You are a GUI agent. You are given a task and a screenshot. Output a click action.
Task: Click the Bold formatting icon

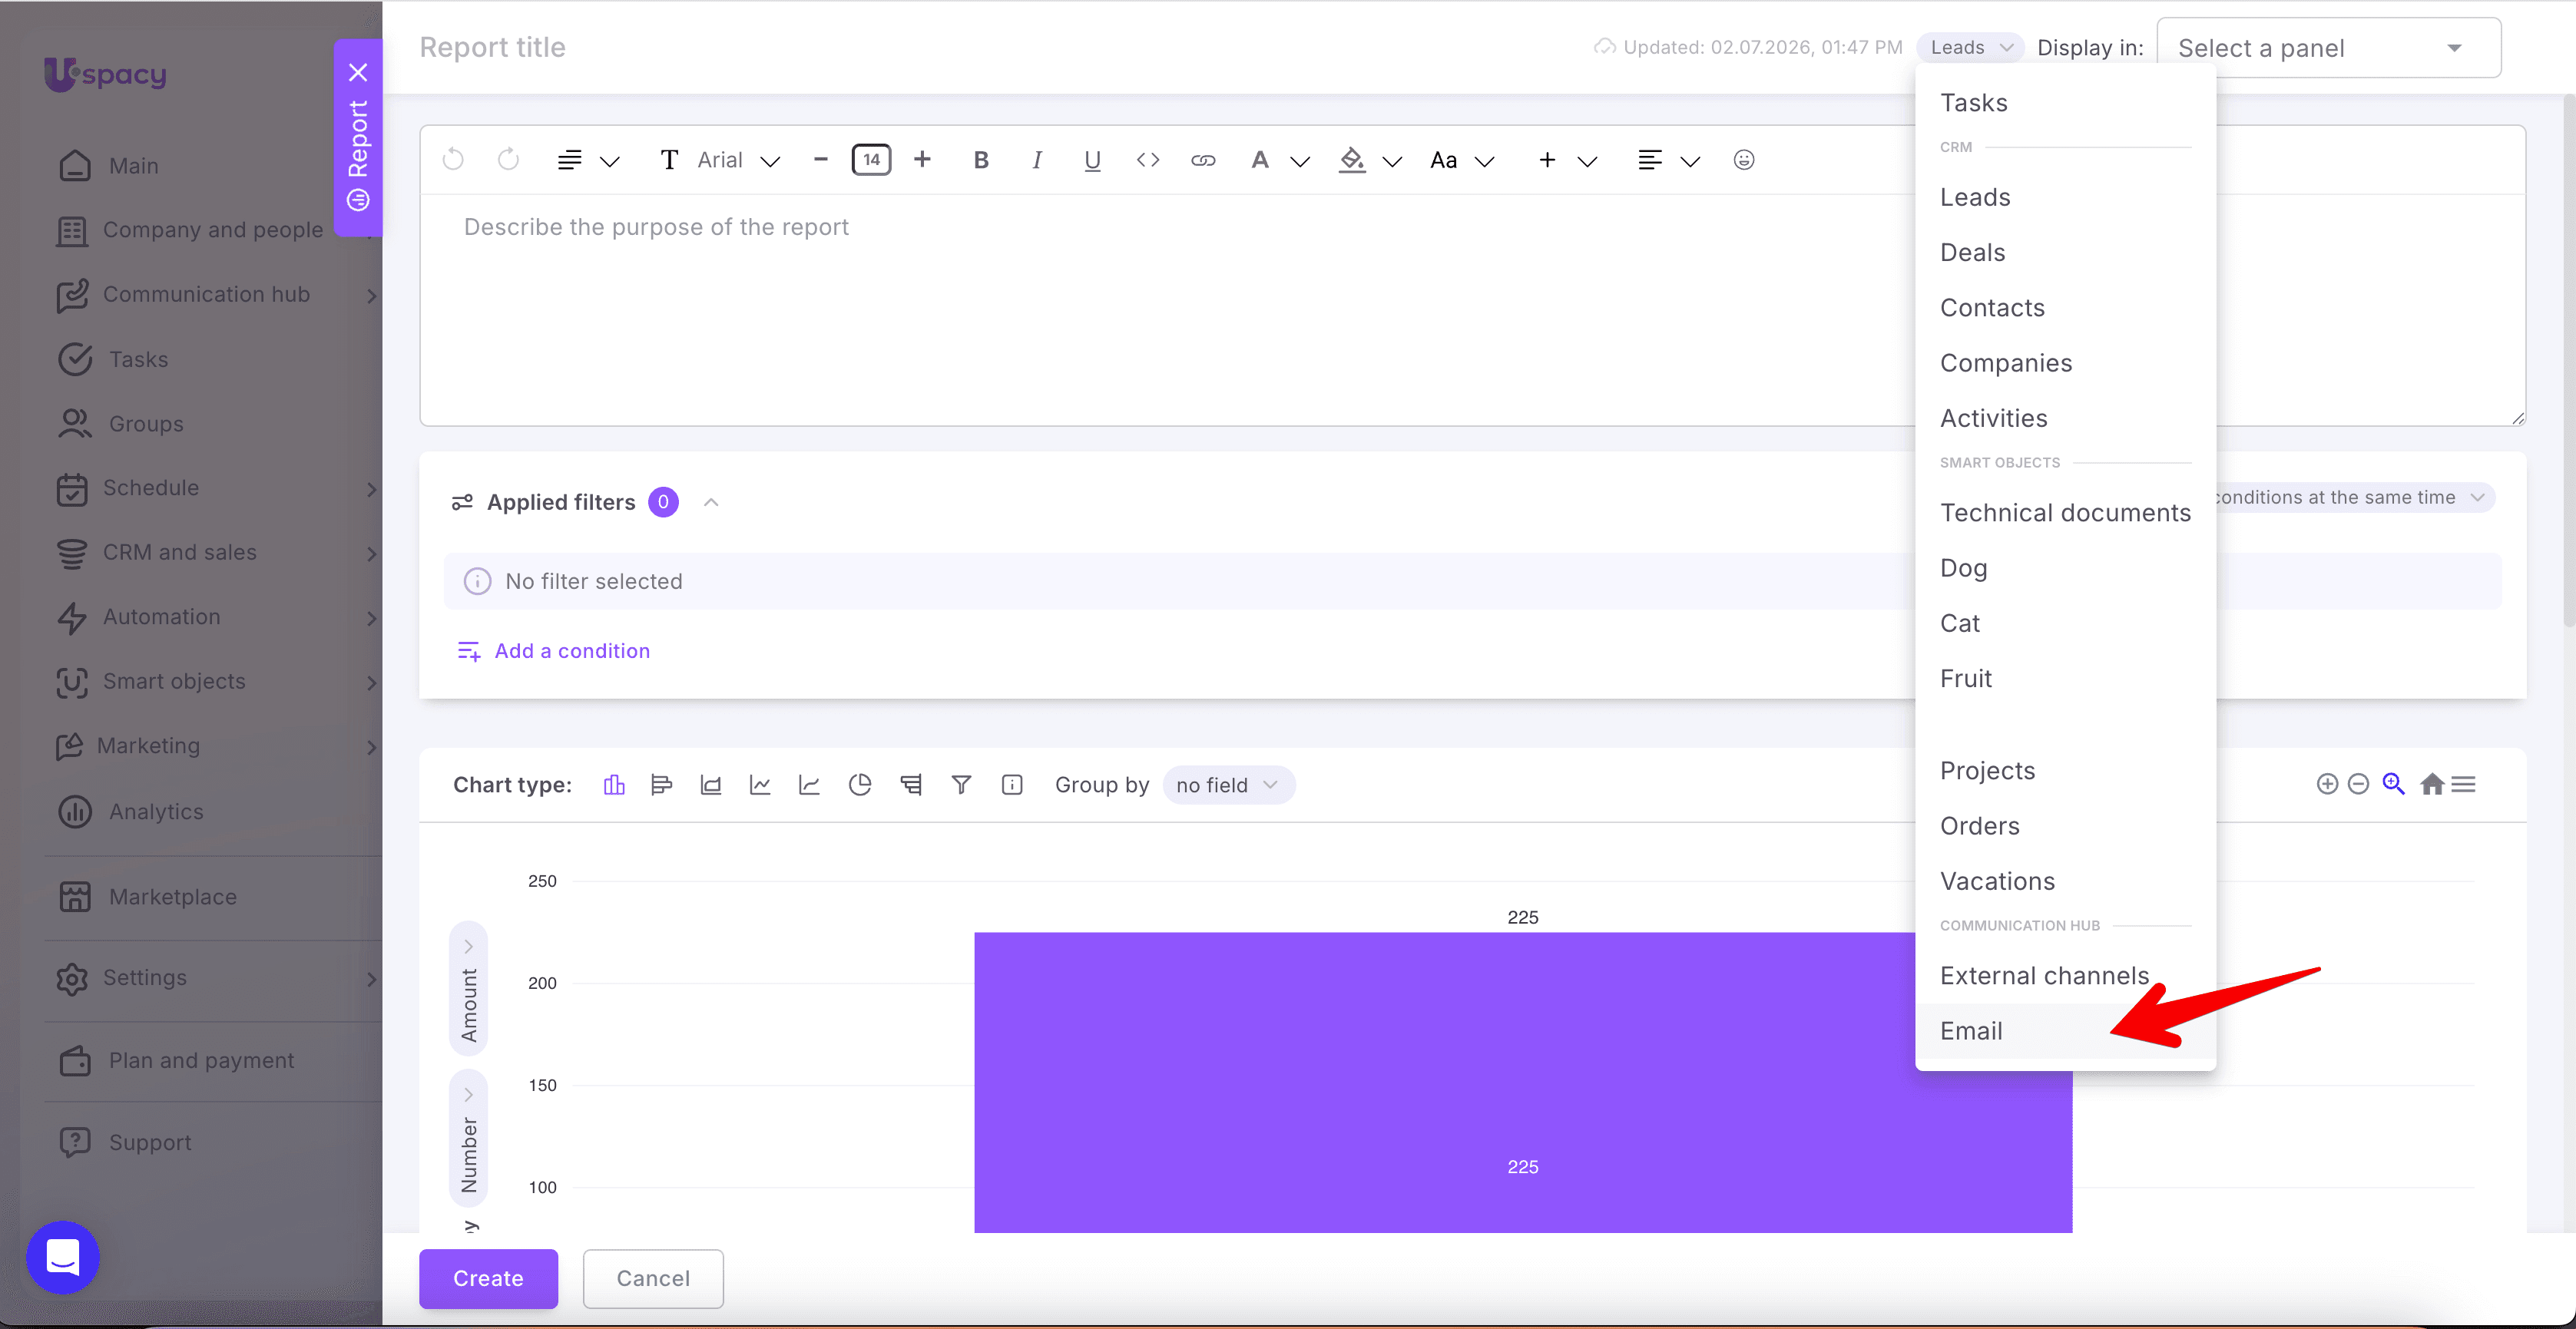pyautogui.click(x=981, y=160)
